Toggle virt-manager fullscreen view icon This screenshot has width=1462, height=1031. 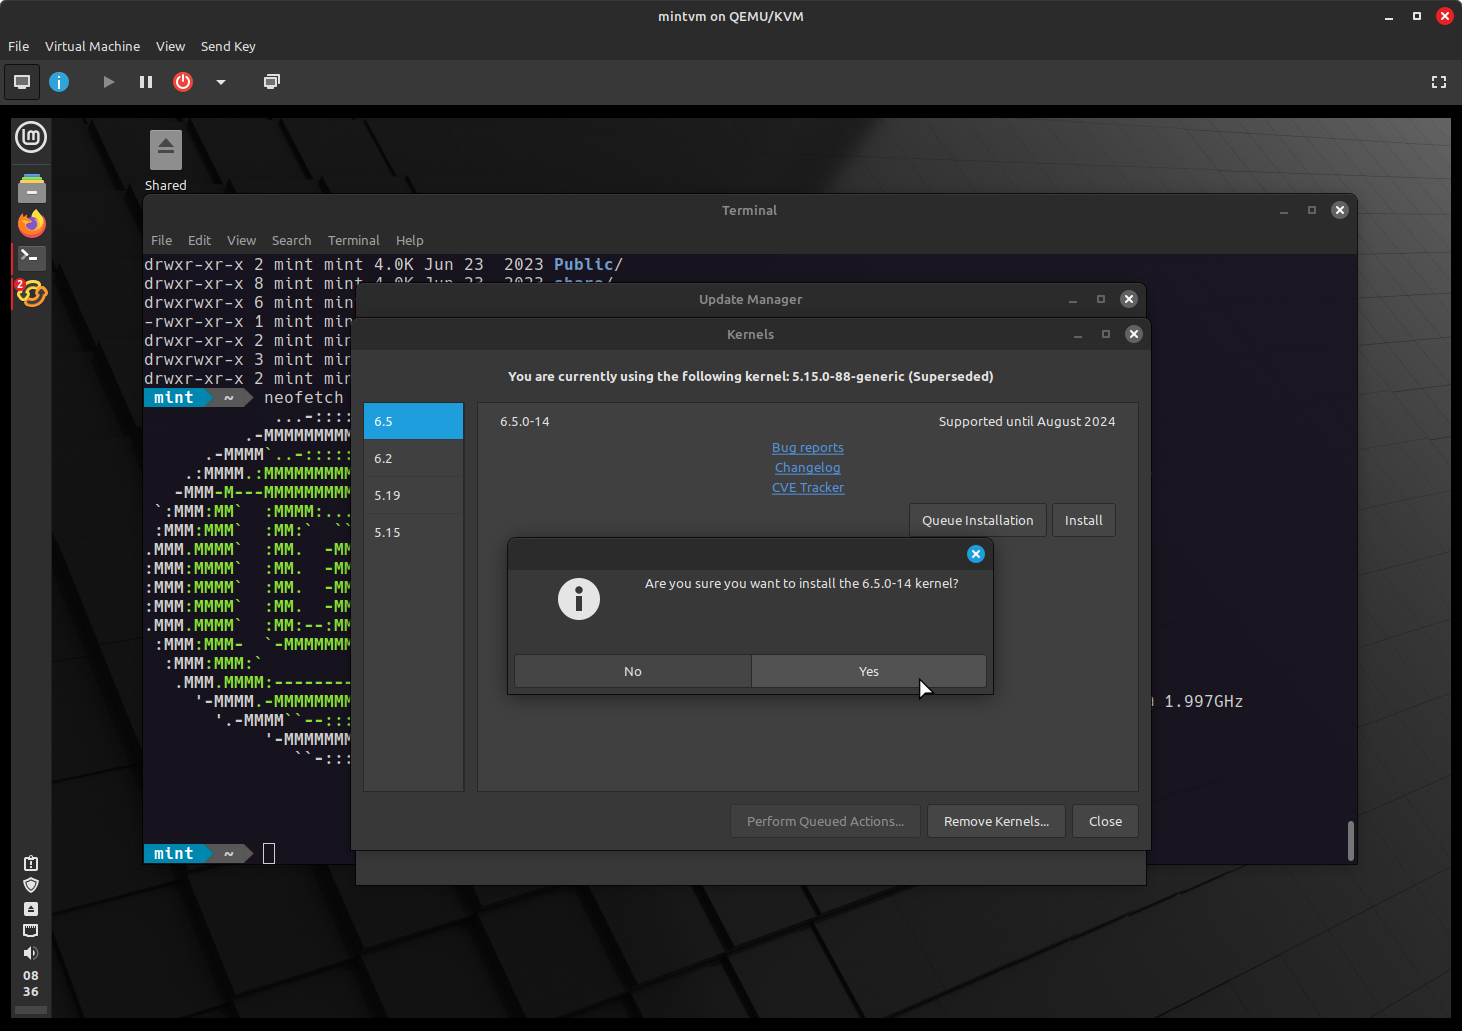click(1439, 82)
